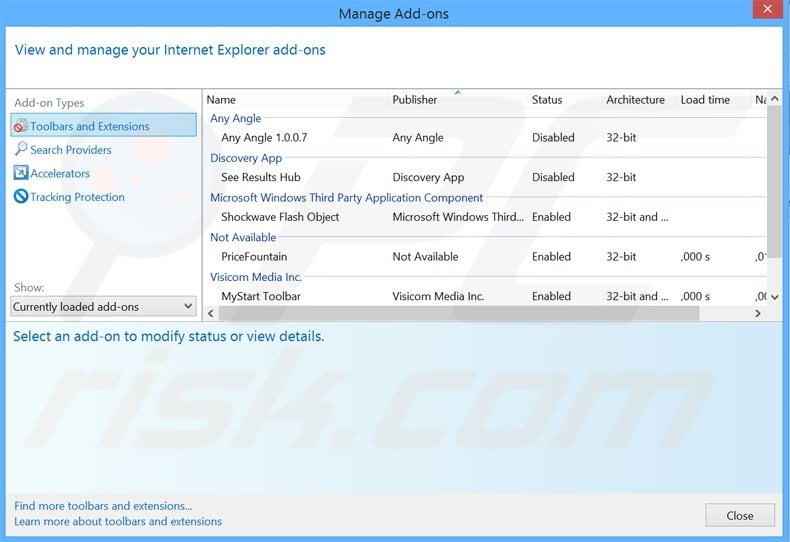Click publisher cell Discovery App
The image size is (790, 542).
428,177
